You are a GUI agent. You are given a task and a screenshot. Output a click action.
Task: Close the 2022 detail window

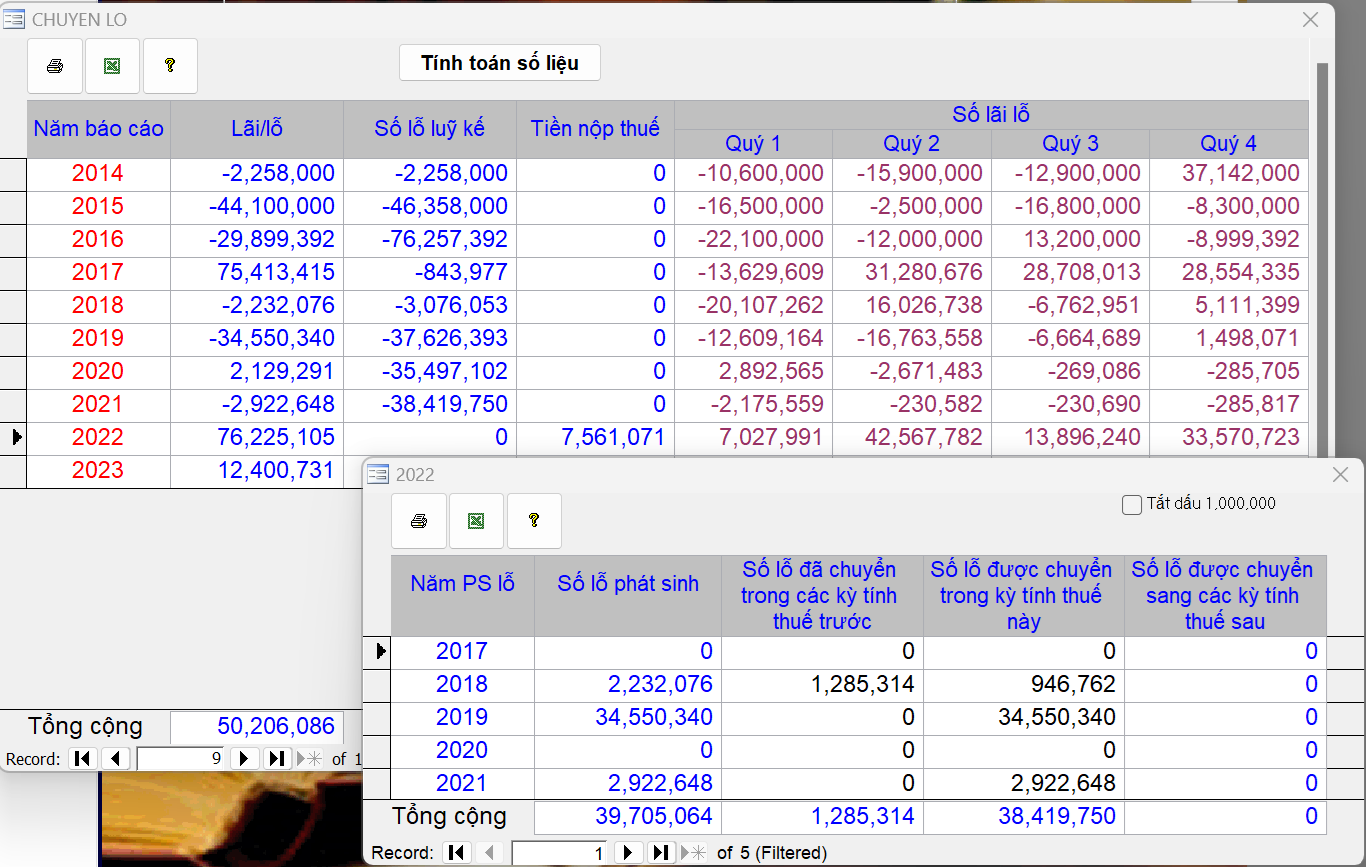coord(1341,475)
